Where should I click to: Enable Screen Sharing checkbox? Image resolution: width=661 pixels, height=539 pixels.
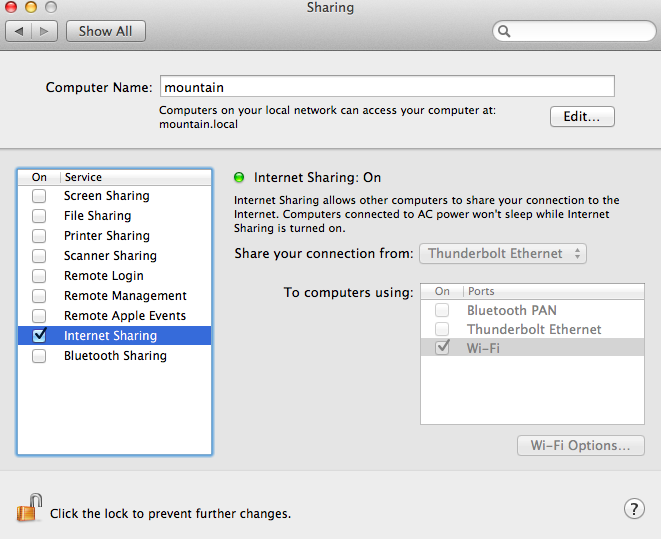(39, 196)
